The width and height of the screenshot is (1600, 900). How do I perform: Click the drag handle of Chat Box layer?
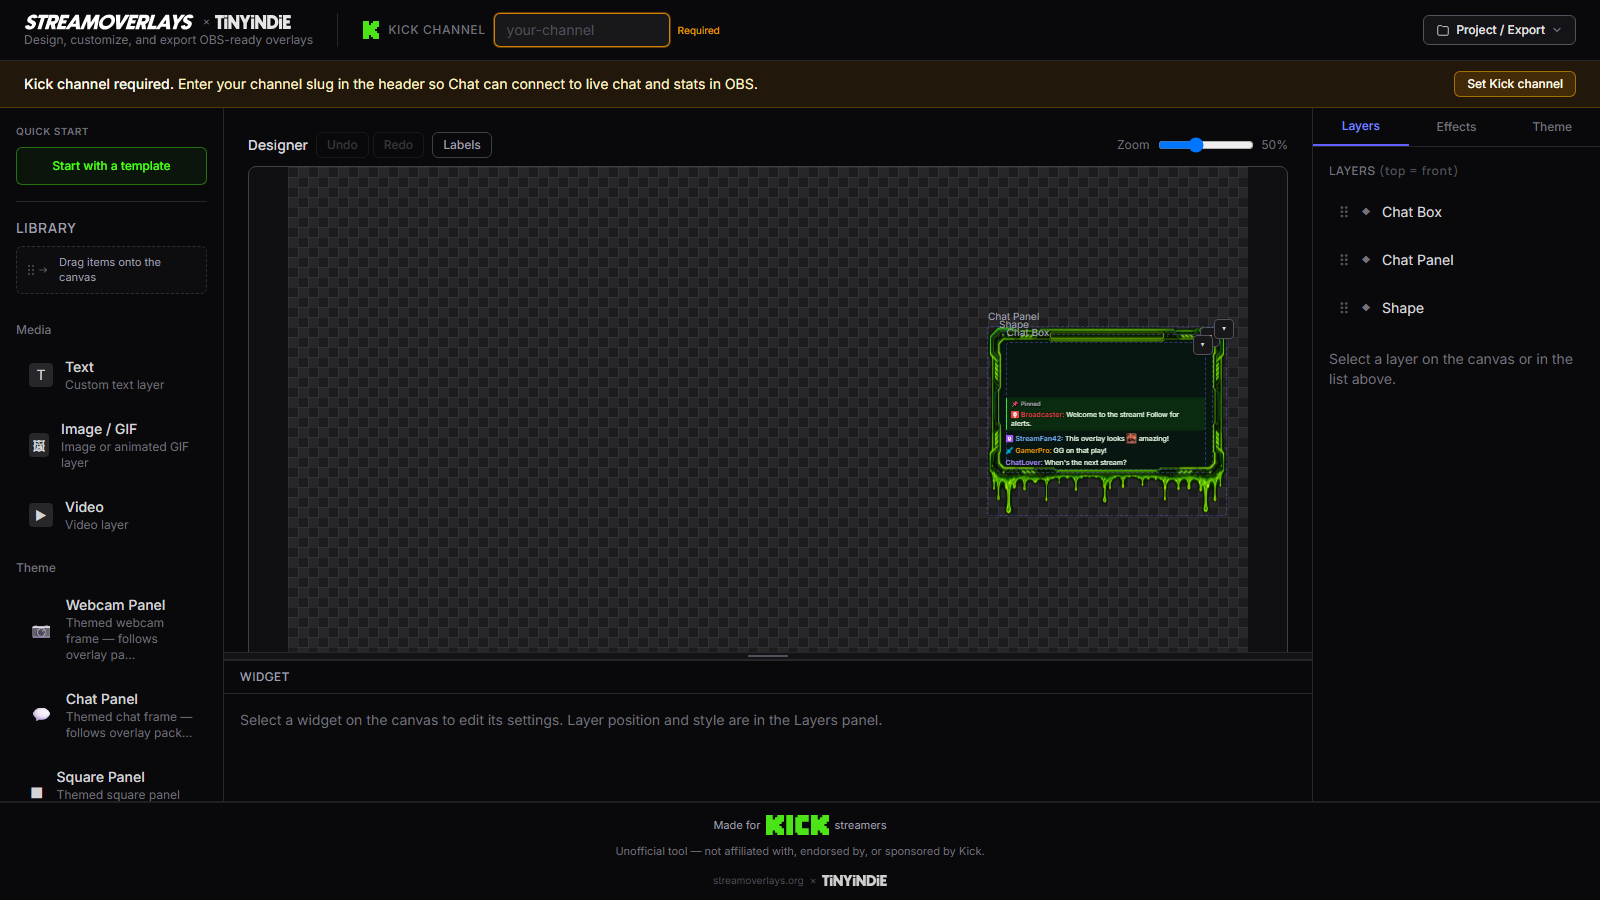pos(1344,212)
